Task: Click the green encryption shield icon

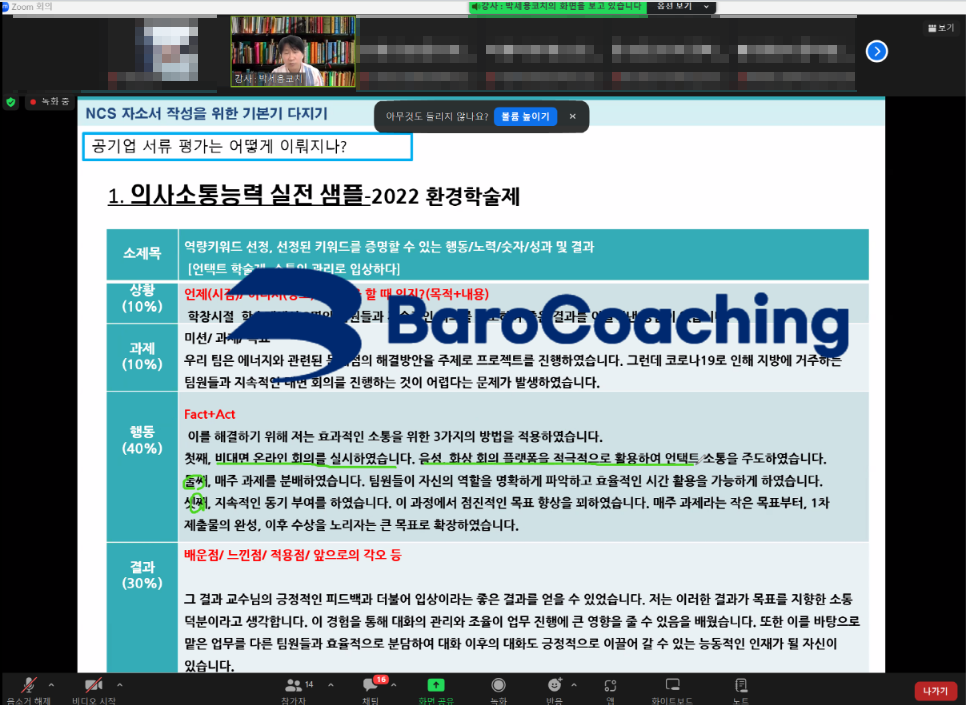Action: [11, 102]
